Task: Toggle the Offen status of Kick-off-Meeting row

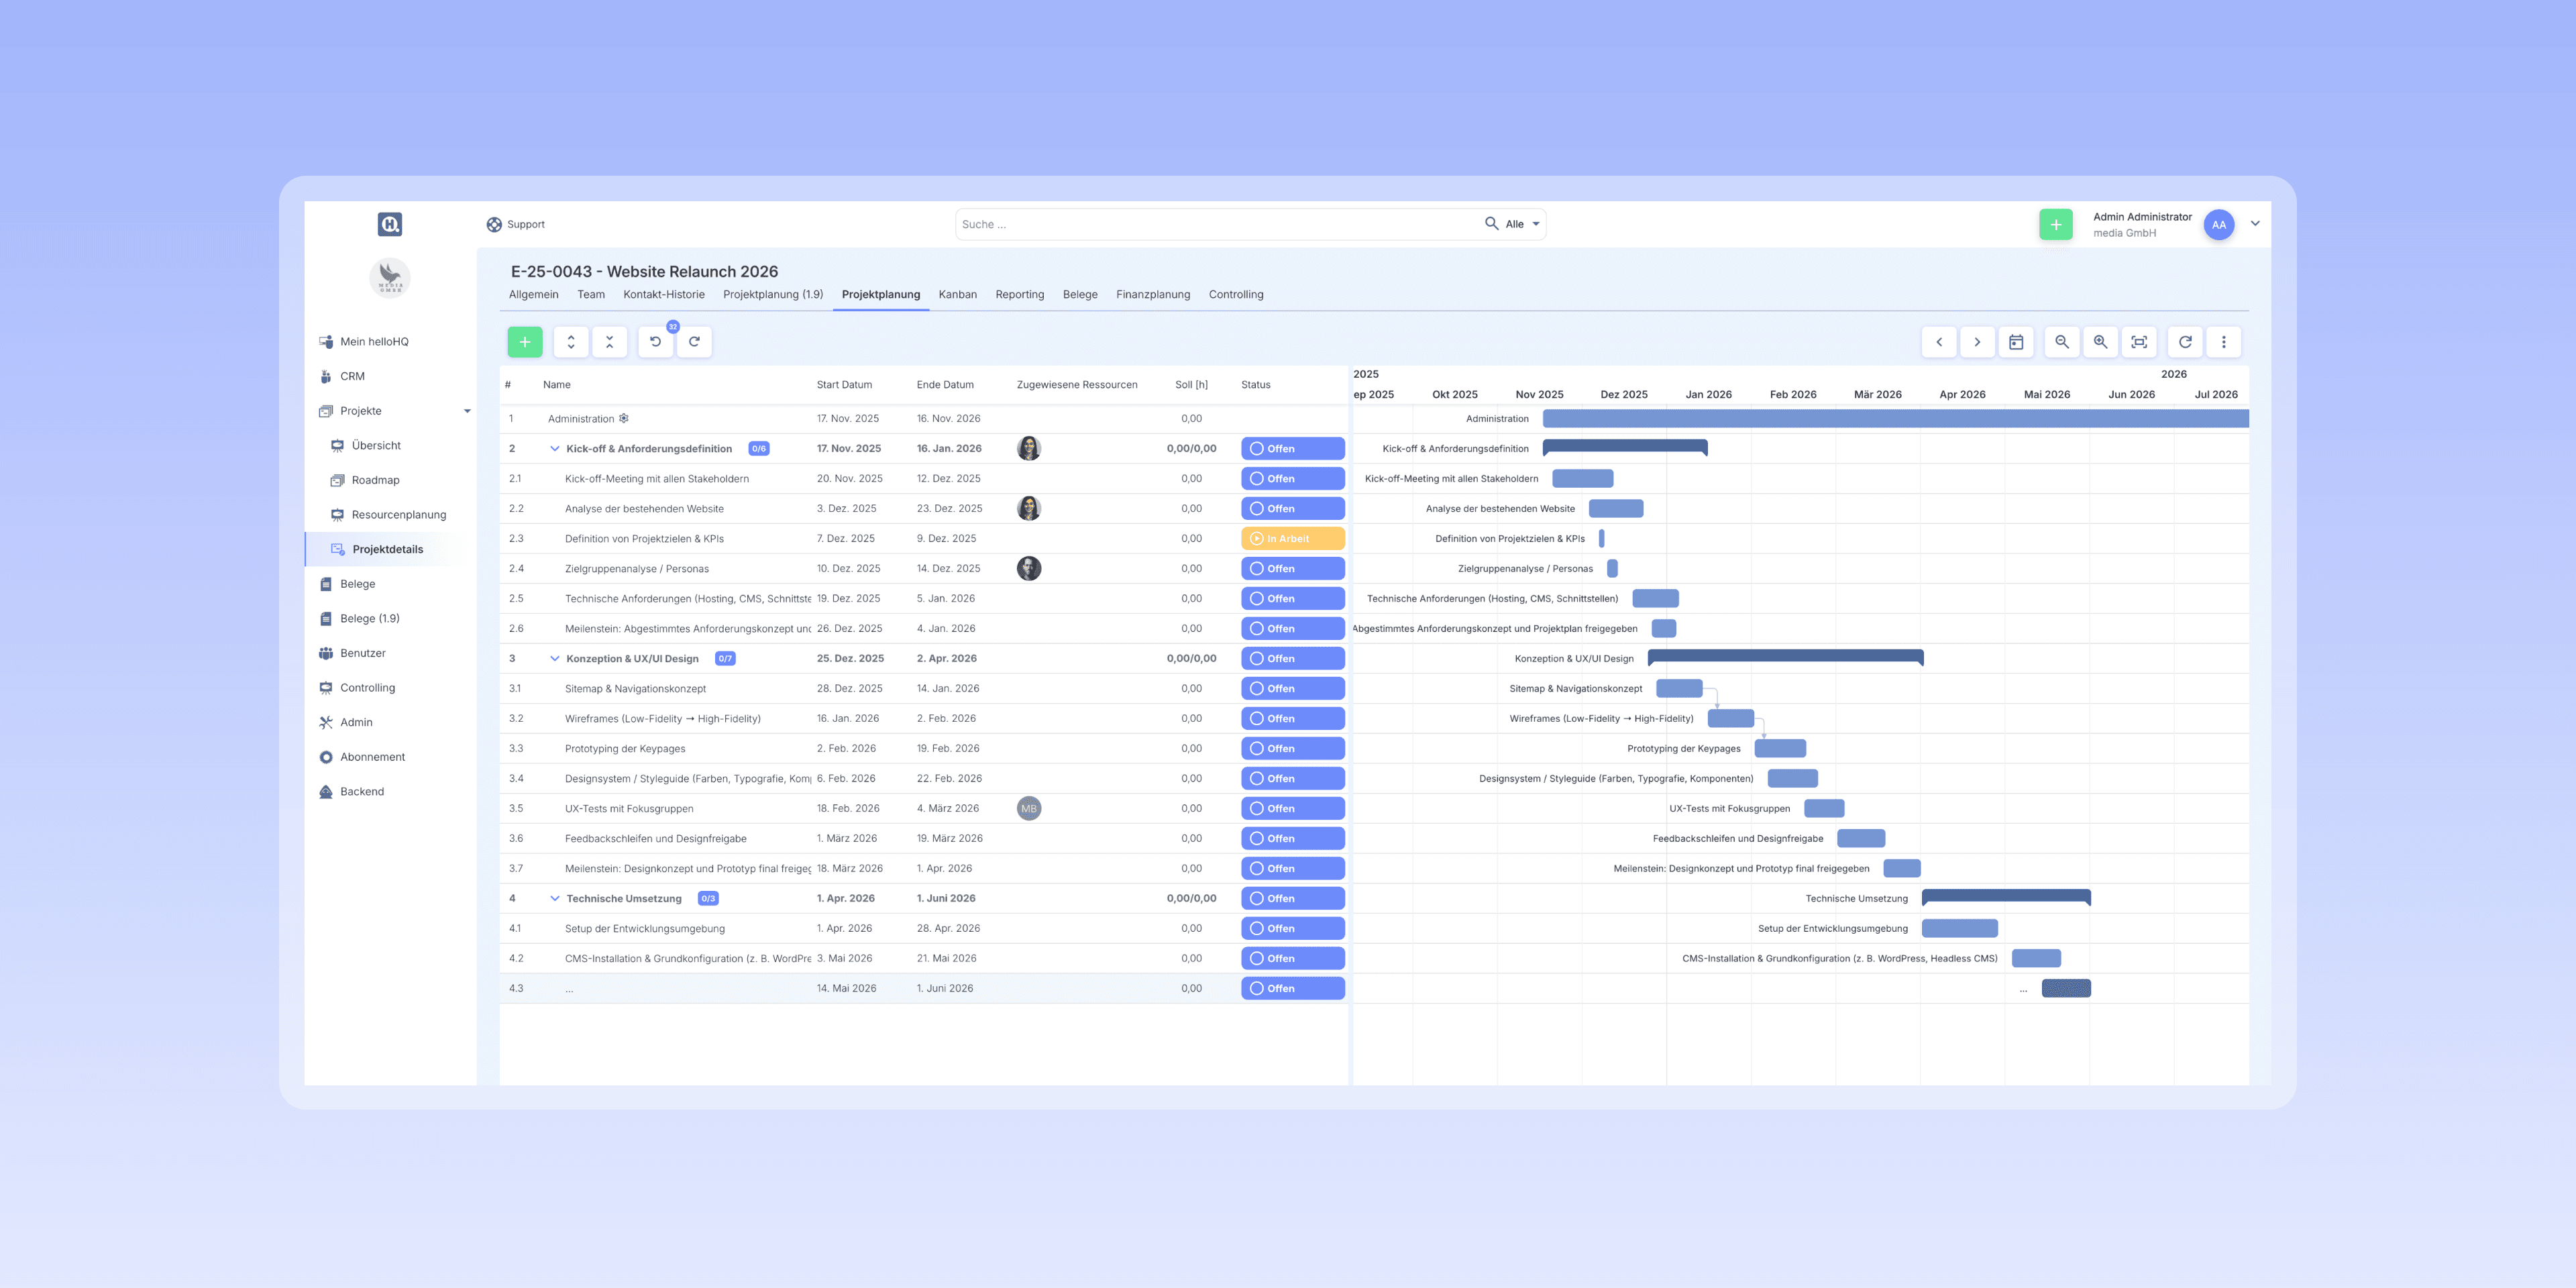Action: point(1292,479)
